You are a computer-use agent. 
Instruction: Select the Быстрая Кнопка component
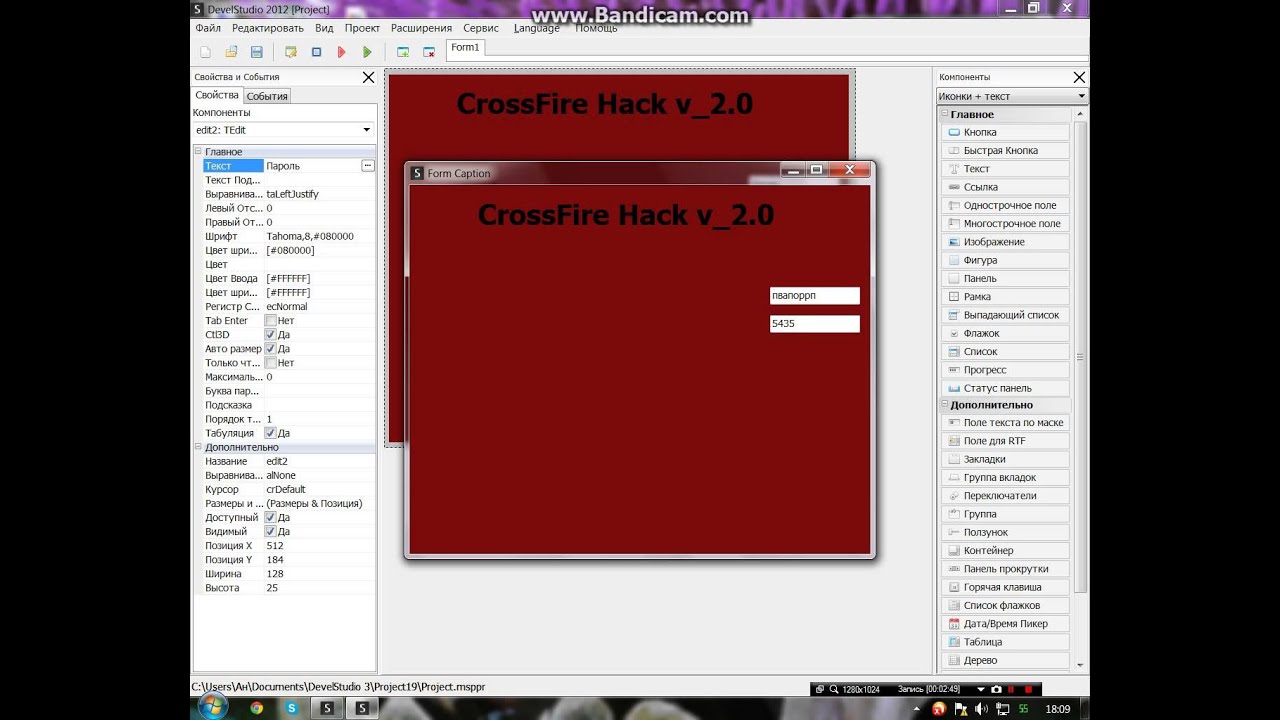1005,150
